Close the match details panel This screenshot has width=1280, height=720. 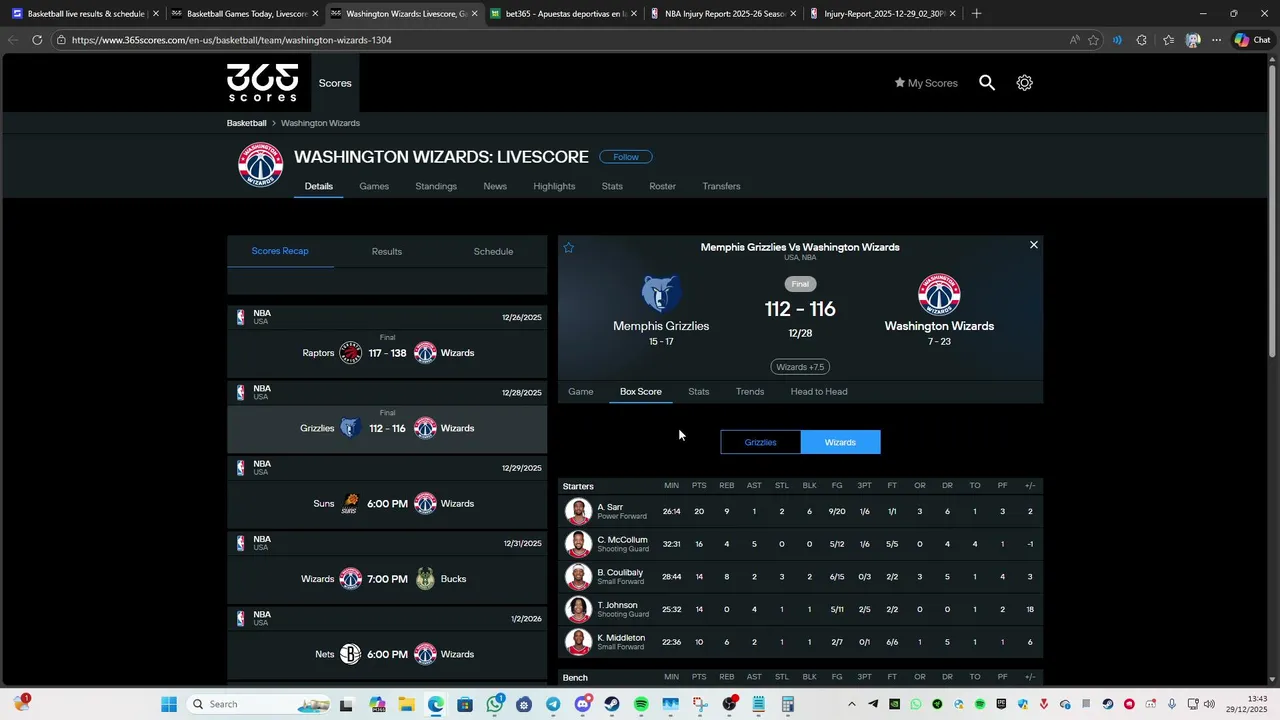(1034, 245)
